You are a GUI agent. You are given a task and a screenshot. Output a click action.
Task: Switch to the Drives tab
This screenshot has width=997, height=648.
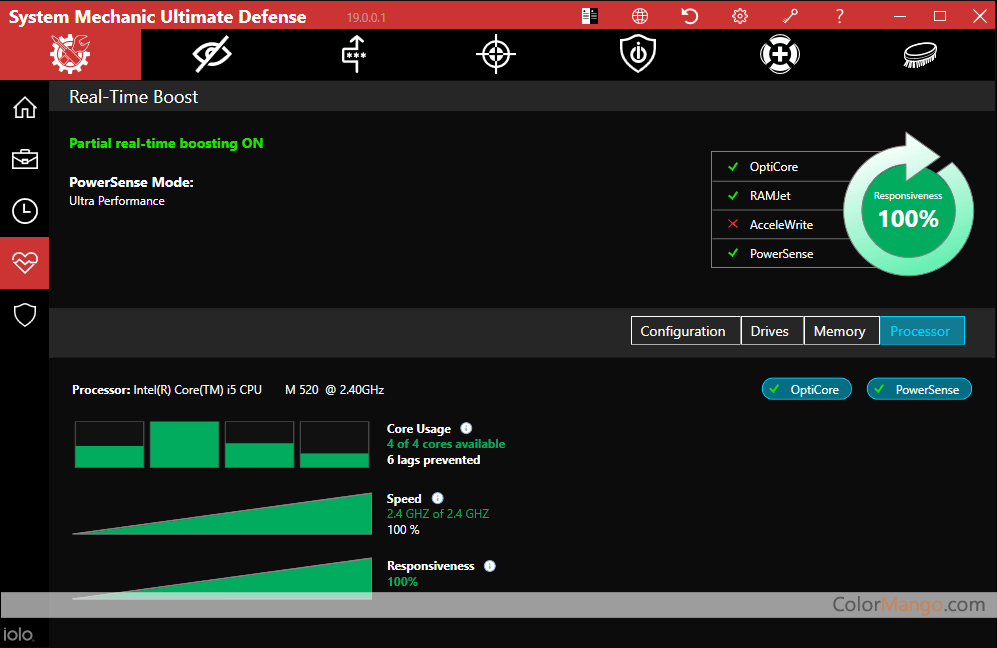pyautogui.click(x=773, y=331)
